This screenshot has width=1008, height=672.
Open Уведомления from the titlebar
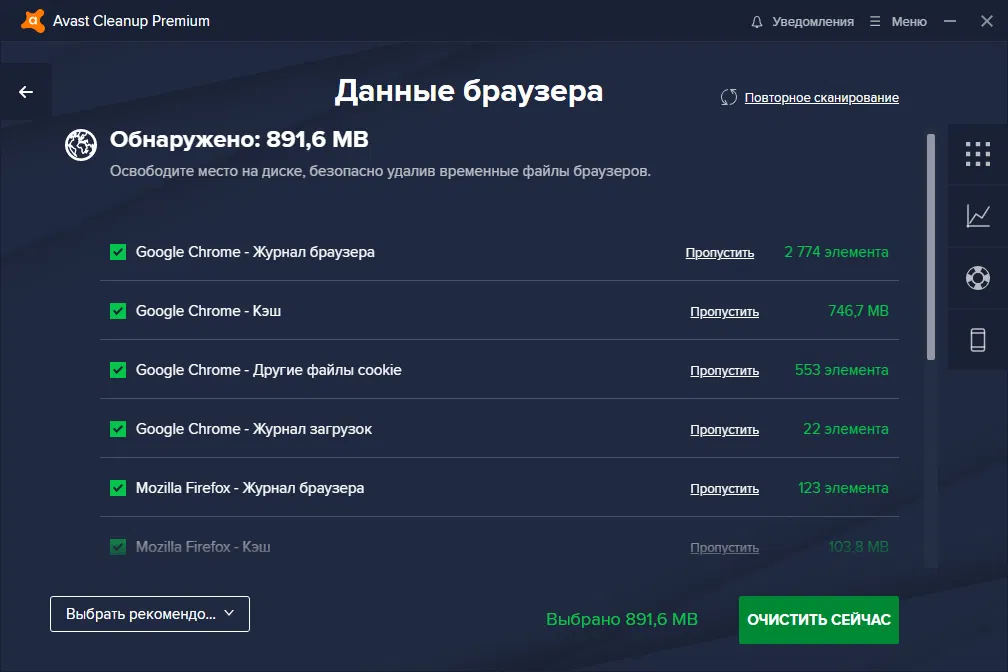(813, 20)
